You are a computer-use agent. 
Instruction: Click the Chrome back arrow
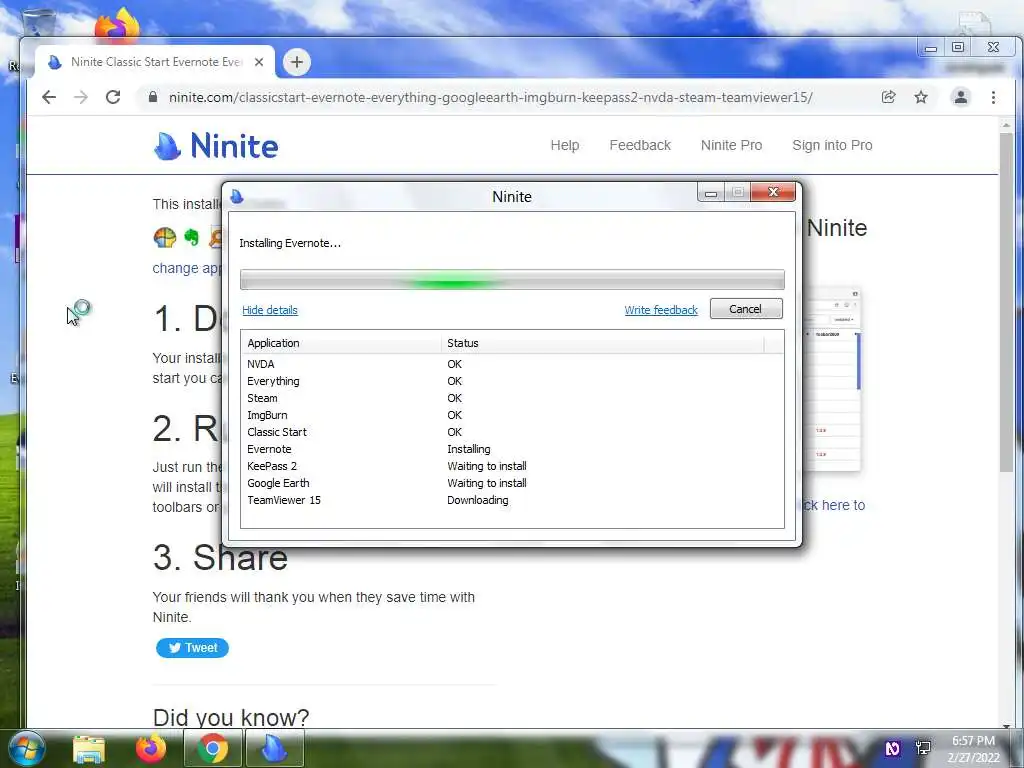pyautogui.click(x=49, y=97)
